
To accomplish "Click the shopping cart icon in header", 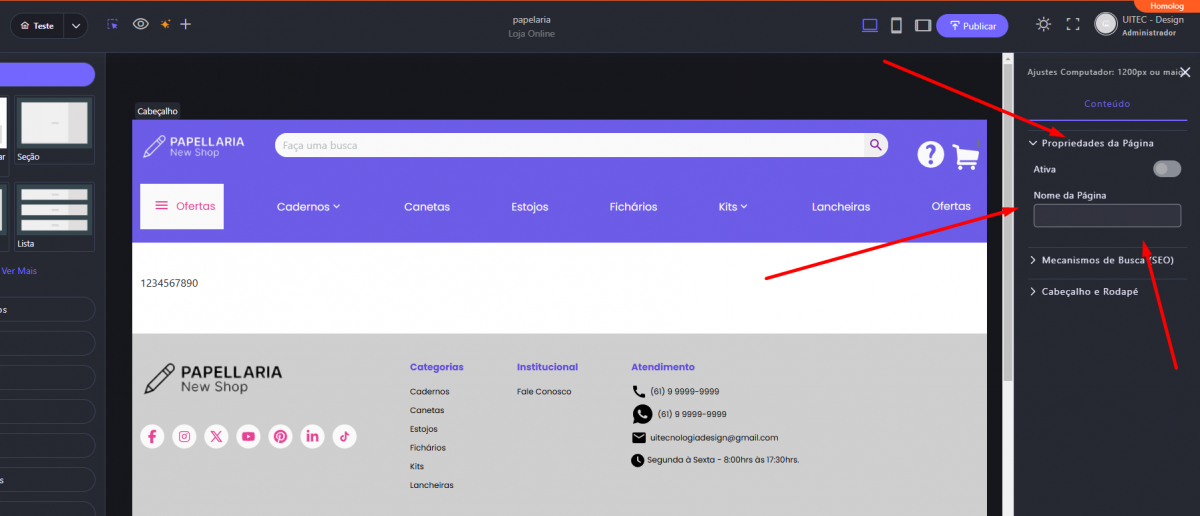I will [965, 156].
